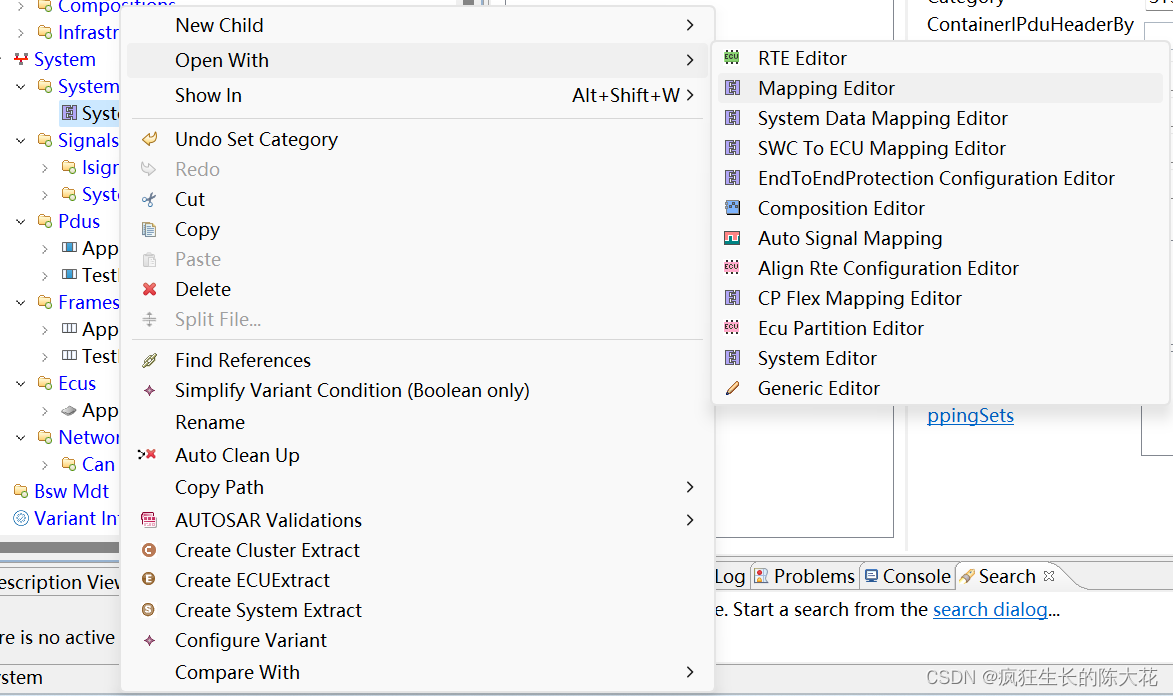Click the Ecu Partition Editor icon
Screen dimensions: 1173x696
733,328
